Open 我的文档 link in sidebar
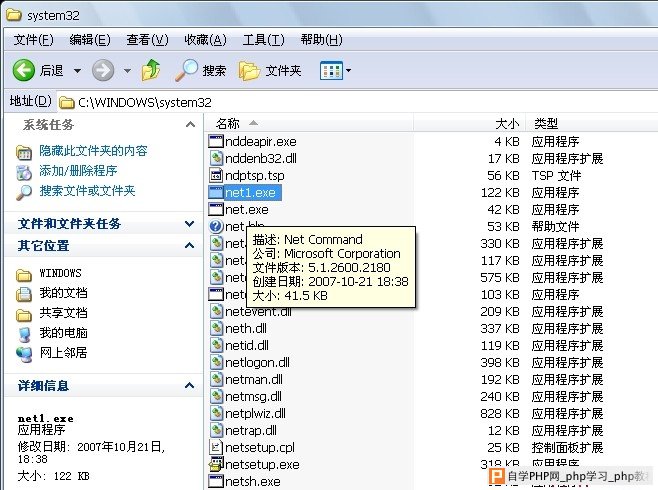658x490 pixels. tap(63, 293)
